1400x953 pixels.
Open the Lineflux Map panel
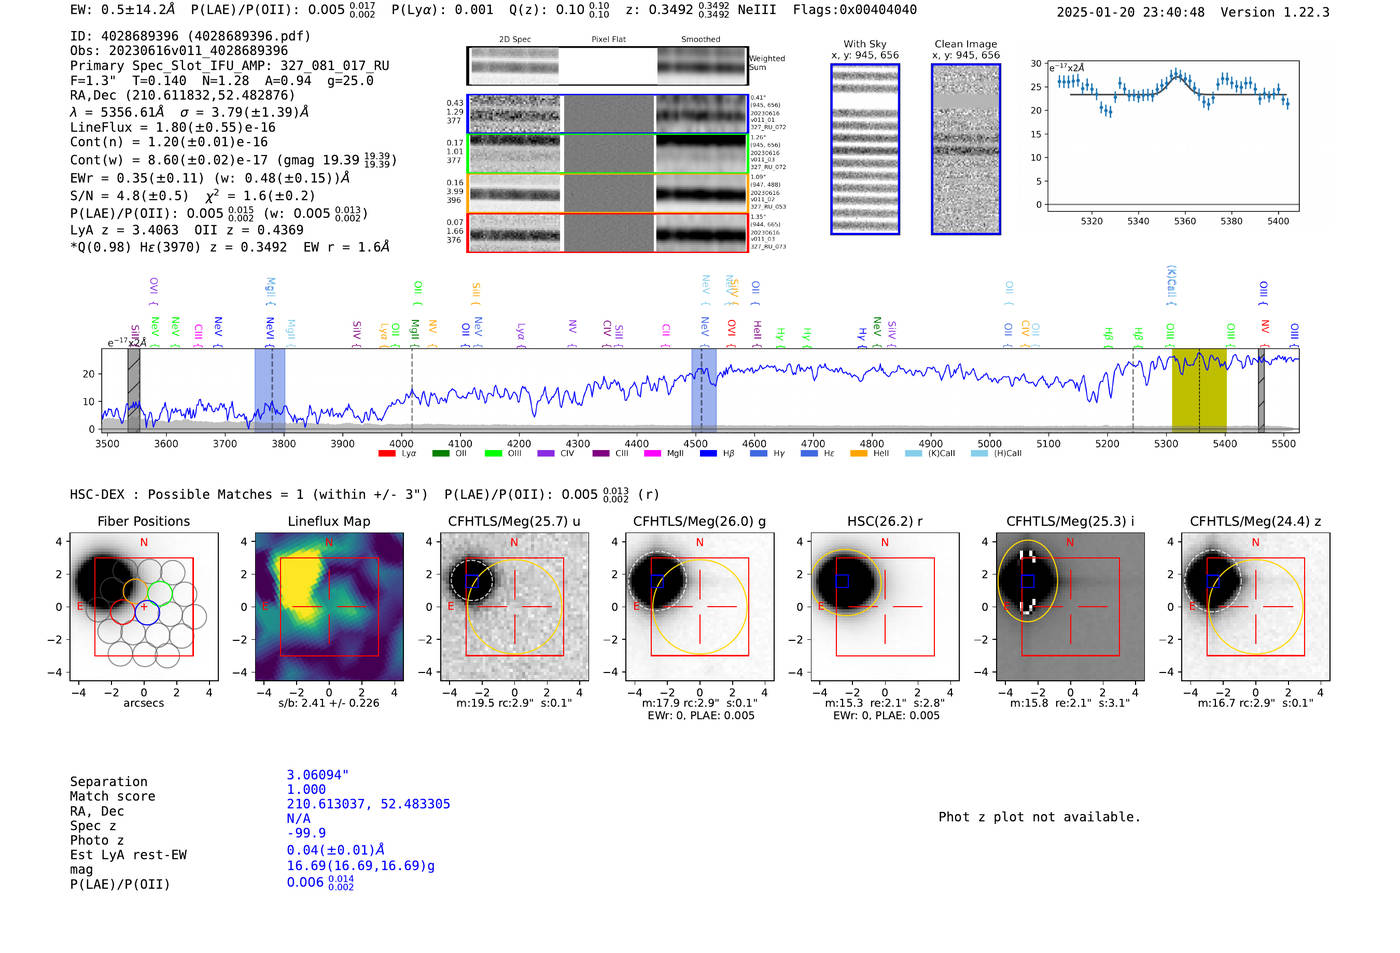[x=329, y=606]
